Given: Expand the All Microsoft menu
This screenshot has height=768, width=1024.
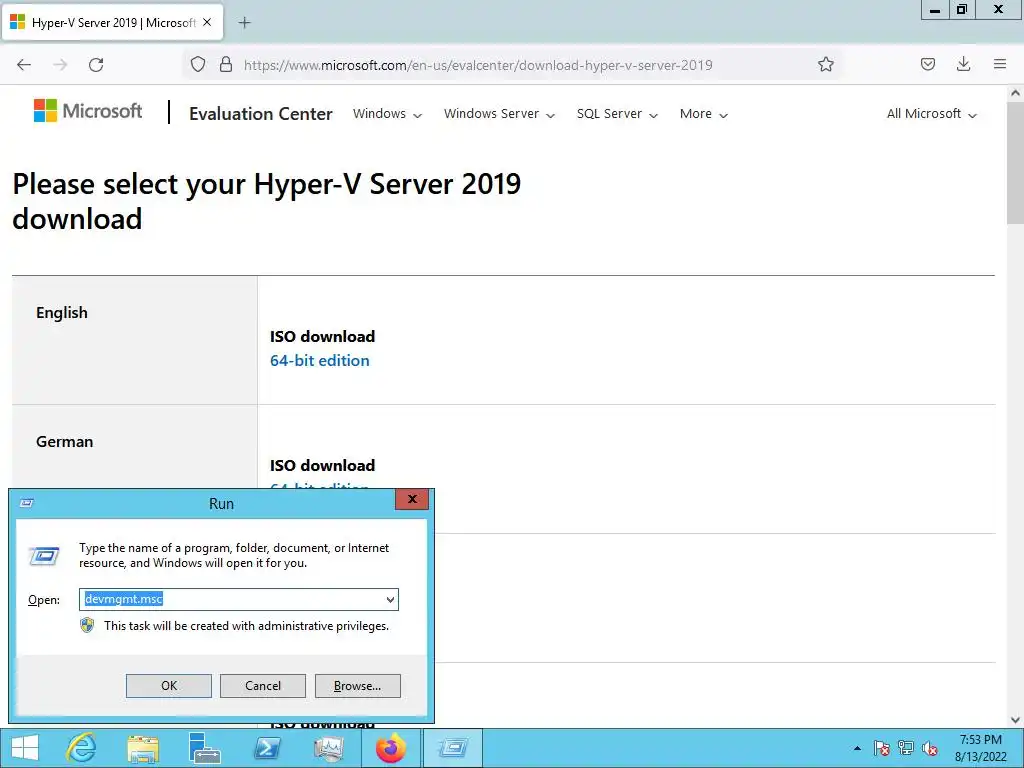Looking at the screenshot, I should pyautogui.click(x=932, y=114).
